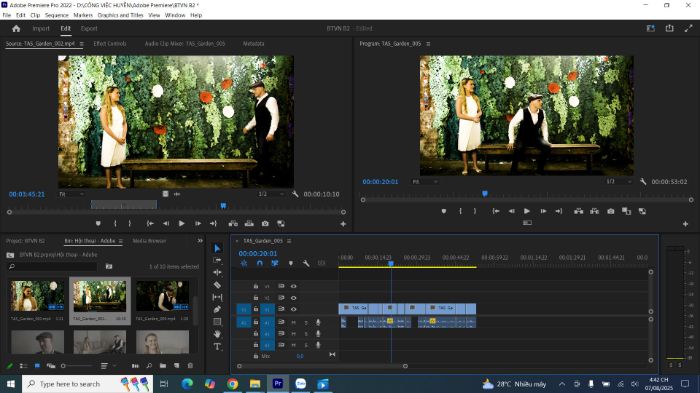
Task: Open timeline display settings wrench
Action: click(x=306, y=263)
